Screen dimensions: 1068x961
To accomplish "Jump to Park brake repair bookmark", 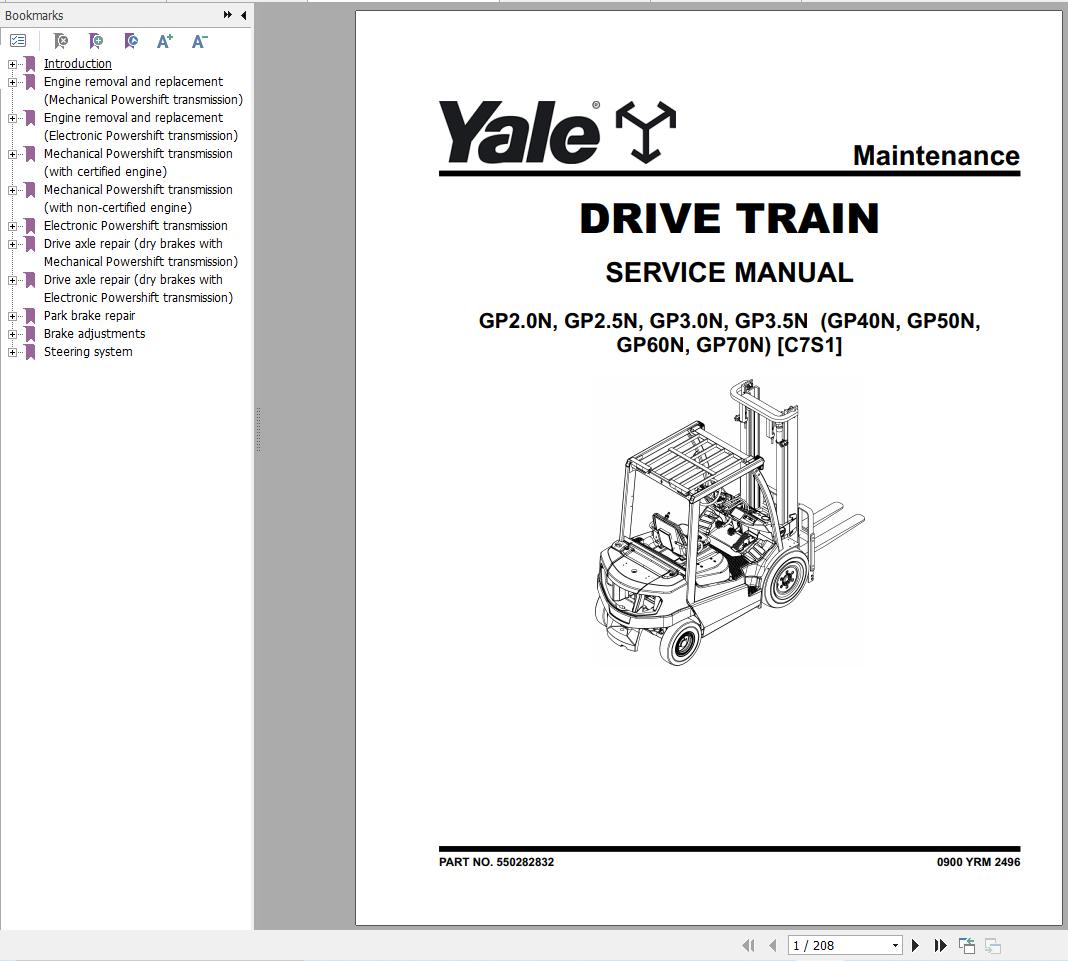I will click(x=89, y=315).
